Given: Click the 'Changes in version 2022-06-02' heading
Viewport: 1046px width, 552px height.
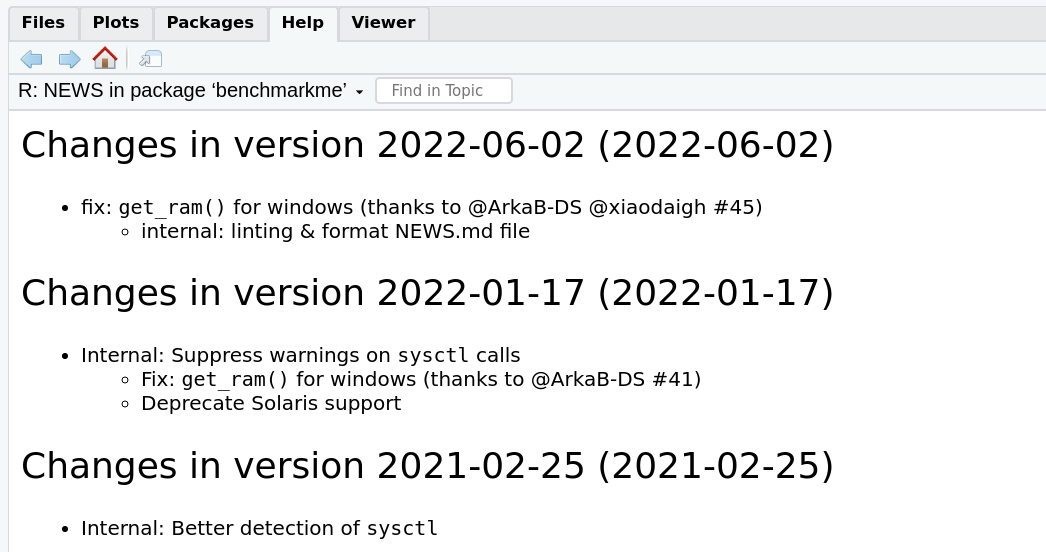Looking at the screenshot, I should (428, 145).
